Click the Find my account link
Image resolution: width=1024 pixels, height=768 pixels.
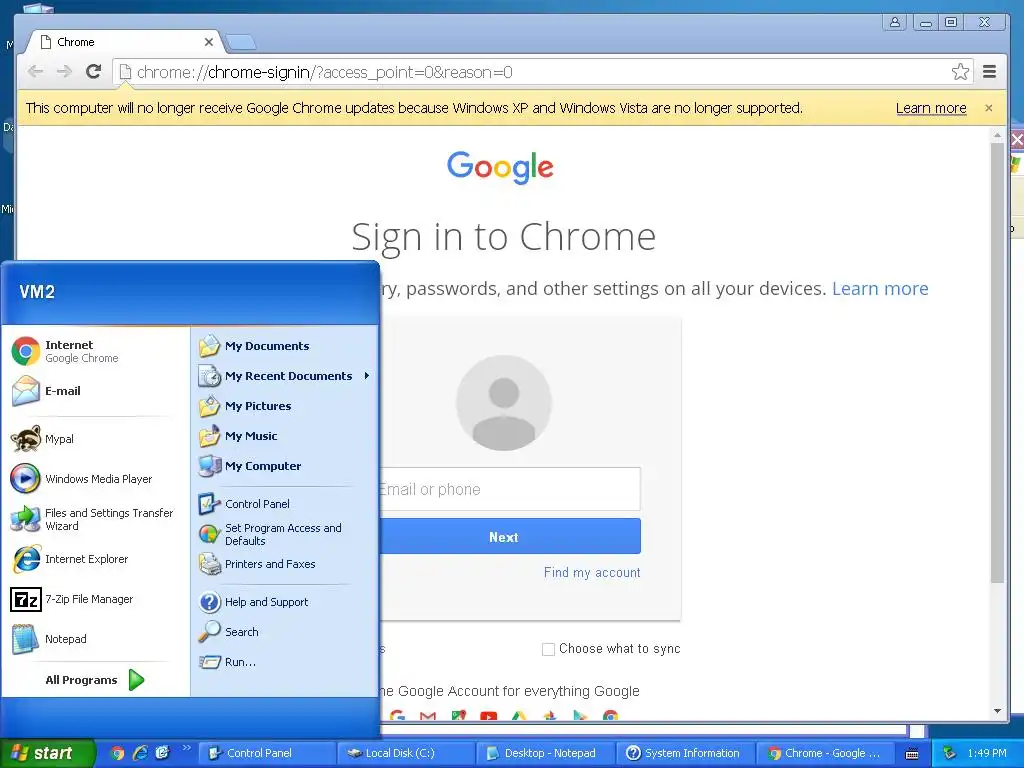point(592,572)
